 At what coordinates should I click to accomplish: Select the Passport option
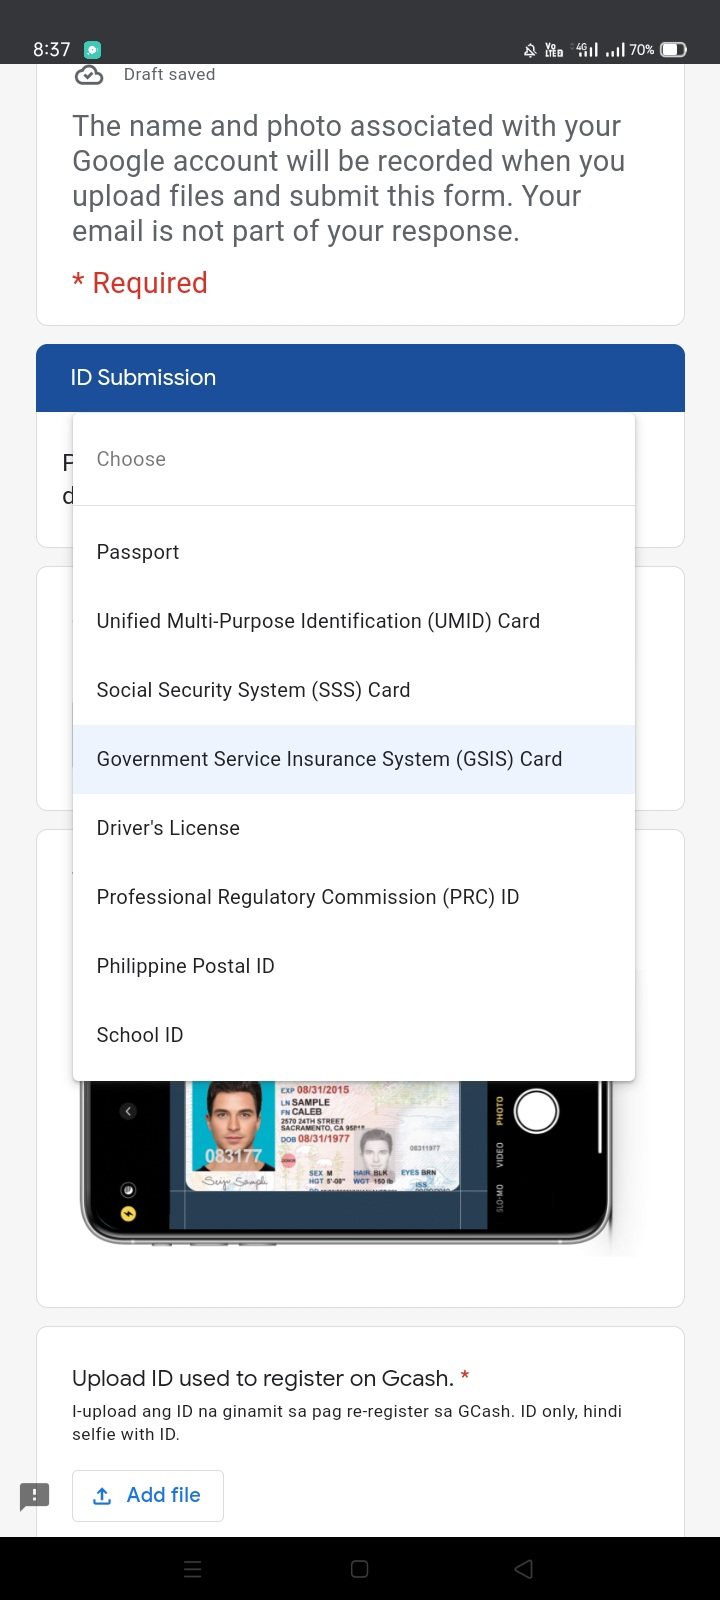pyautogui.click(x=138, y=552)
